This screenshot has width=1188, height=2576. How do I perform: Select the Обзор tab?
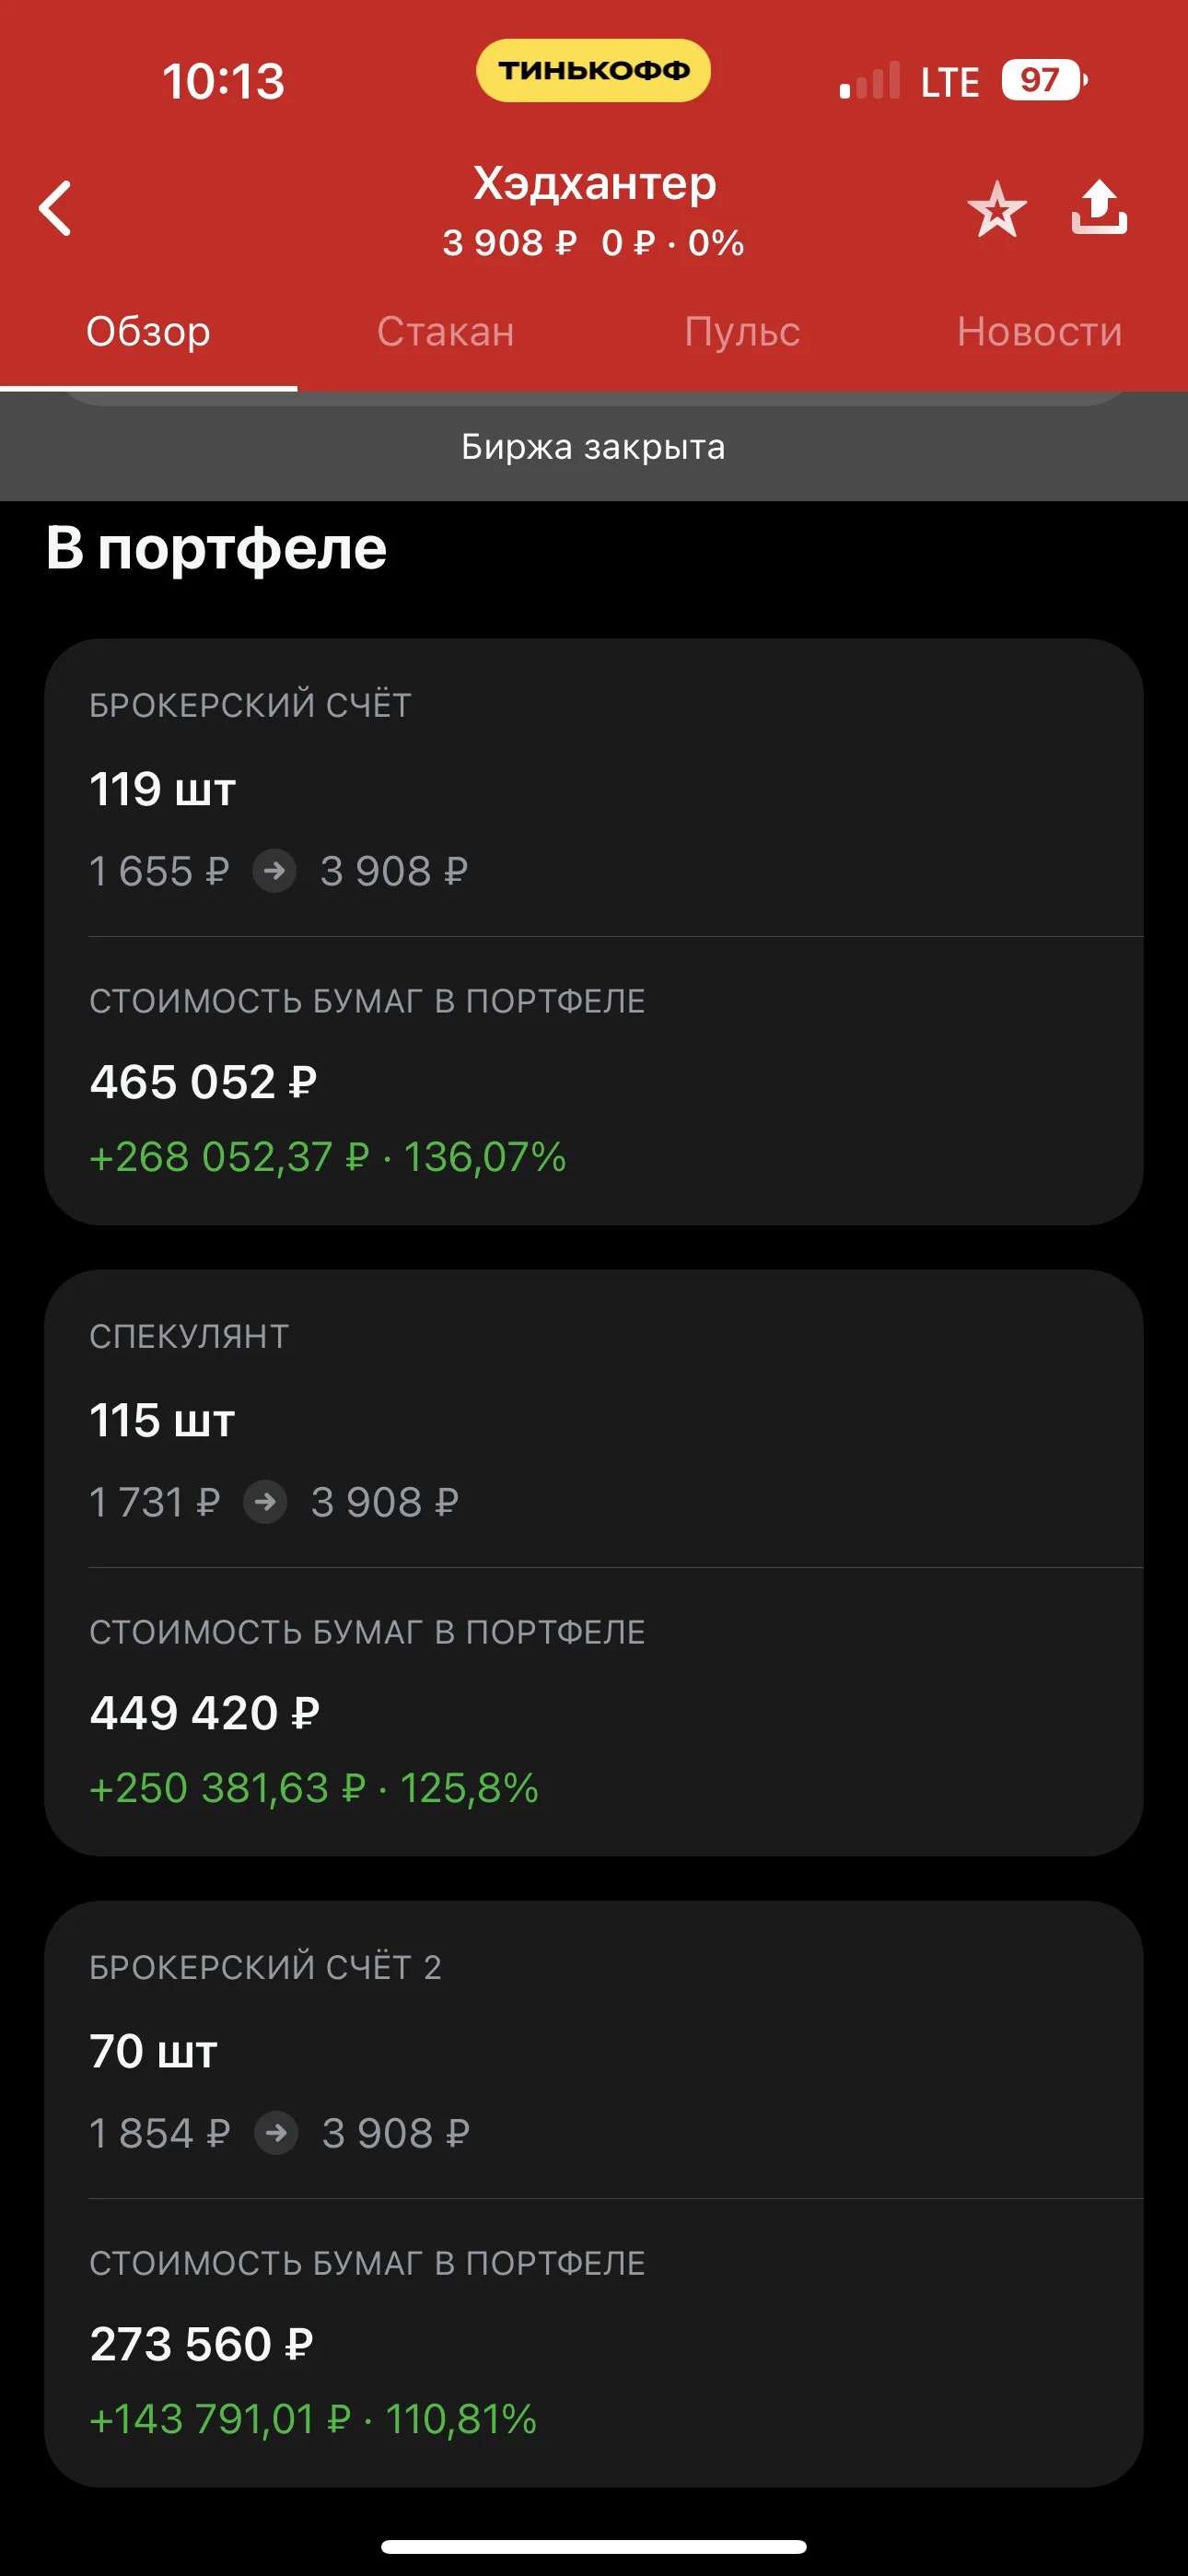tap(148, 331)
